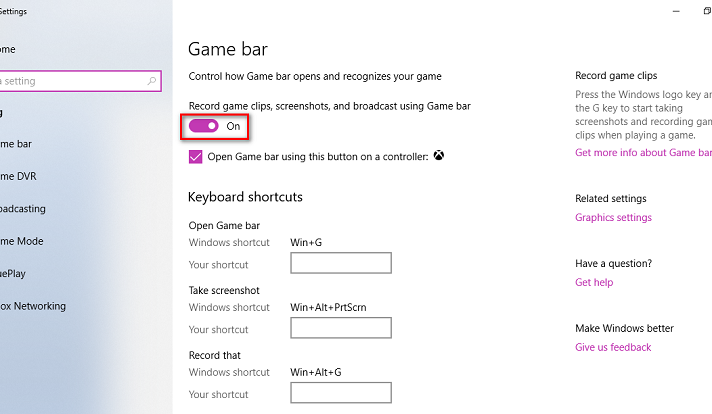Go to Broadcasting settings in sidebar
This screenshot has height=414, width=712.
tap(23, 209)
